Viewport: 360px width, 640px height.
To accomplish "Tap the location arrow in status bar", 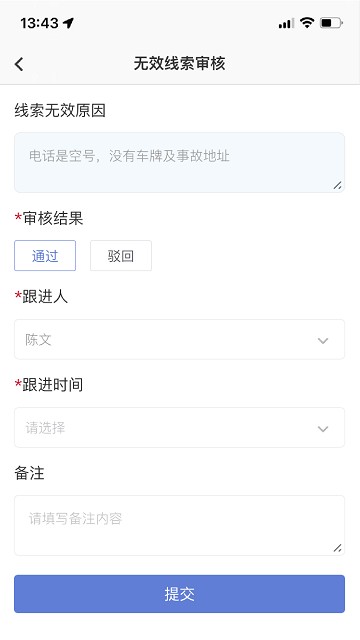I will coord(69,23).
